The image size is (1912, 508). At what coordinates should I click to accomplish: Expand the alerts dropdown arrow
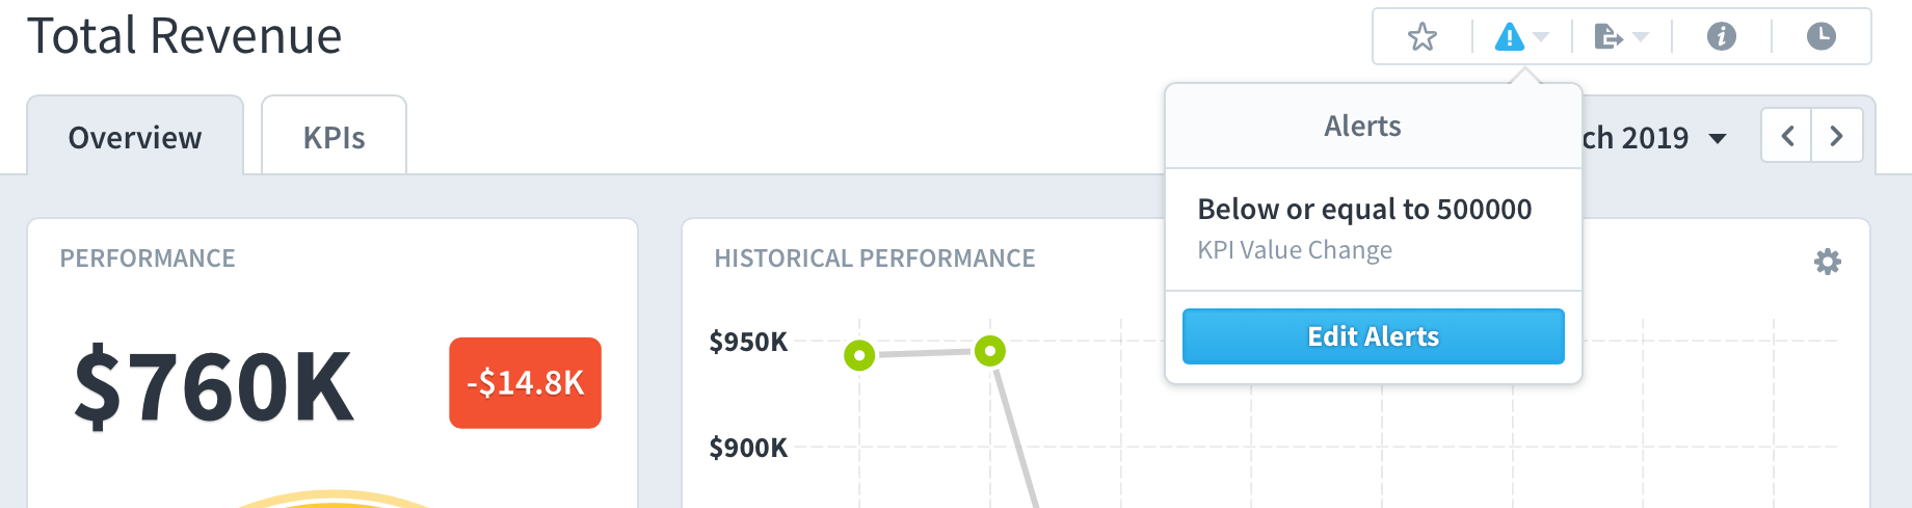point(1541,38)
